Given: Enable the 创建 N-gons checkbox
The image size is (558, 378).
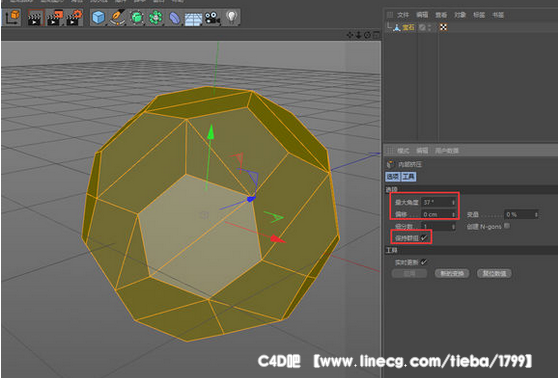Looking at the screenshot, I should (507, 226).
